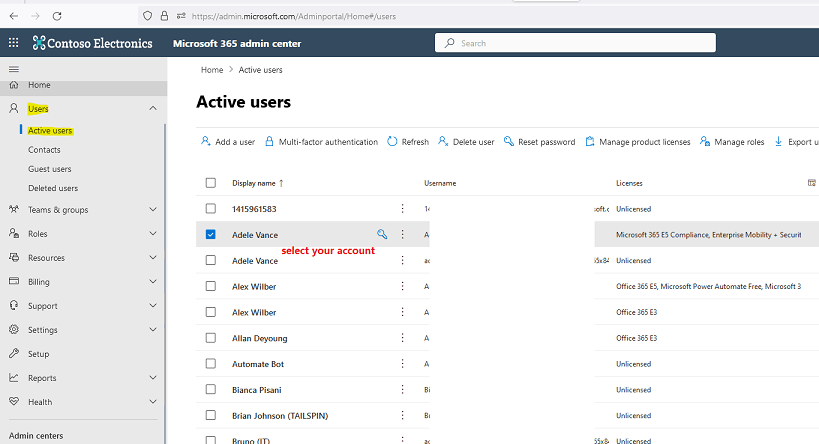Click the padlock site info icon
Image resolution: width=819 pixels, height=444 pixels.
[x=165, y=16]
